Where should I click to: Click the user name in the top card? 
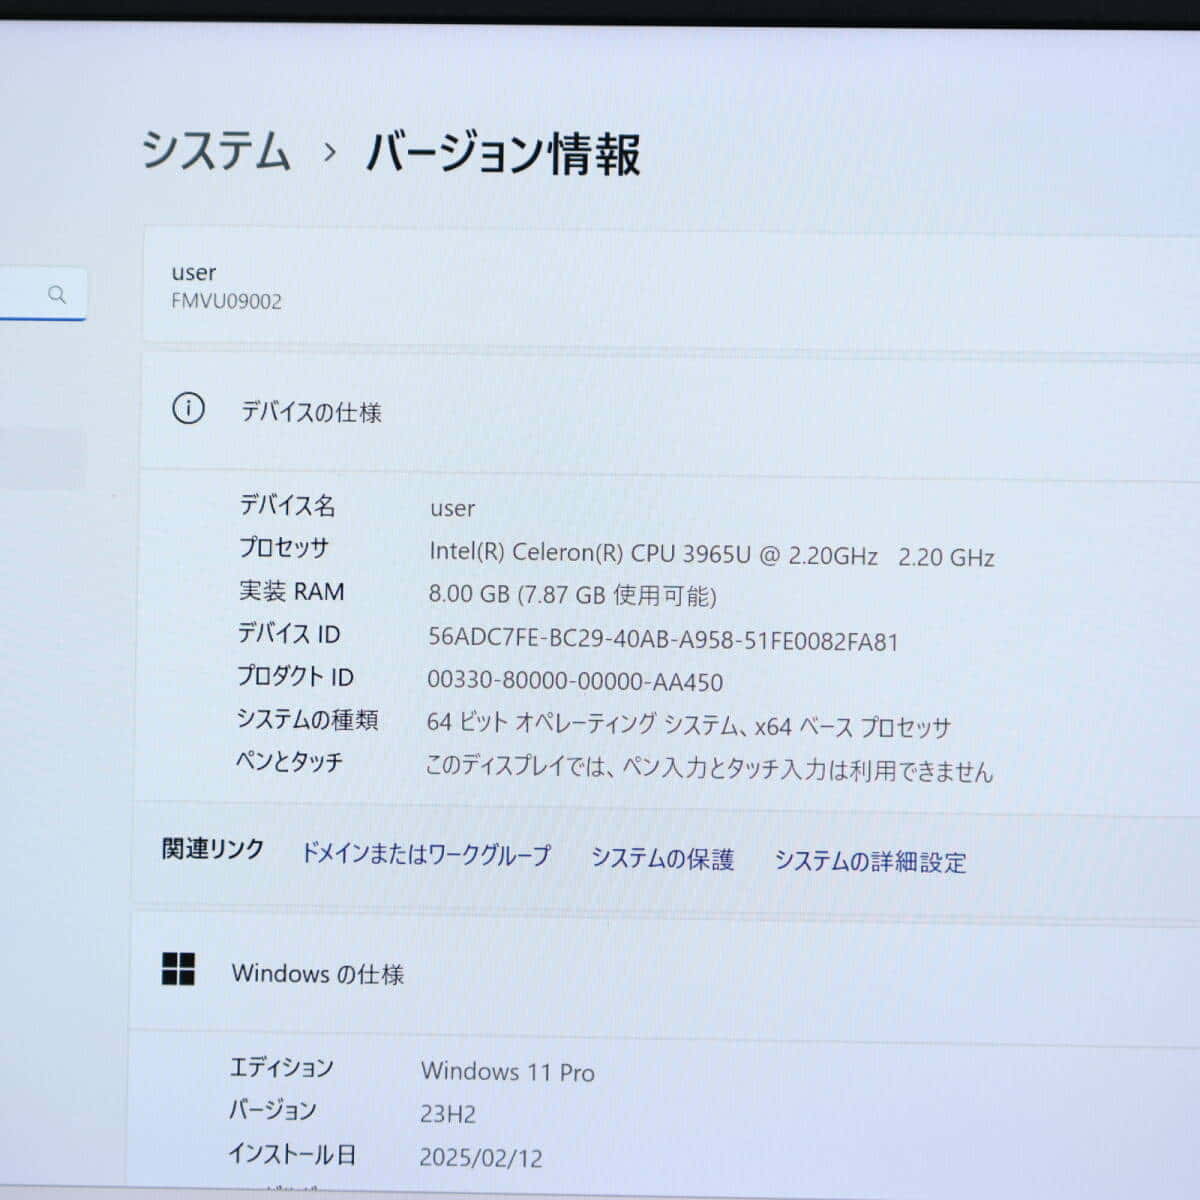193,272
